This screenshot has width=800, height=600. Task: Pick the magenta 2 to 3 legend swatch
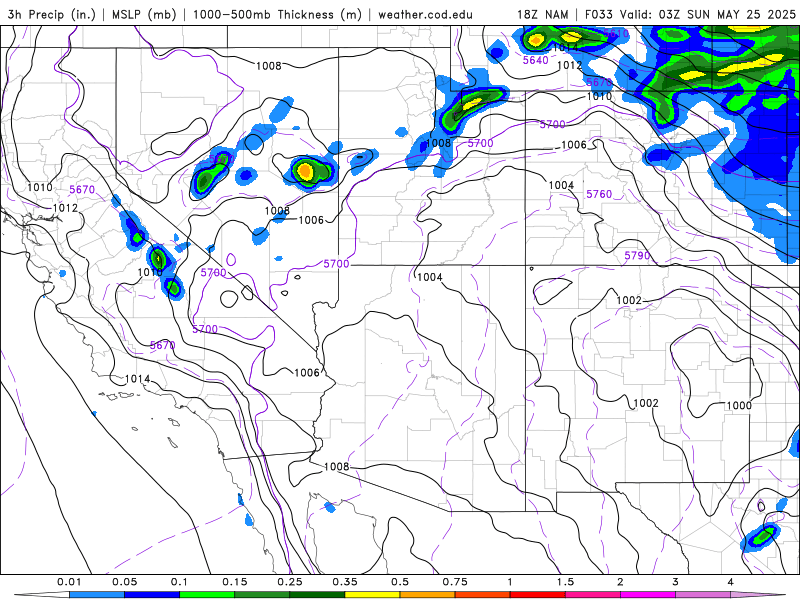click(648, 595)
